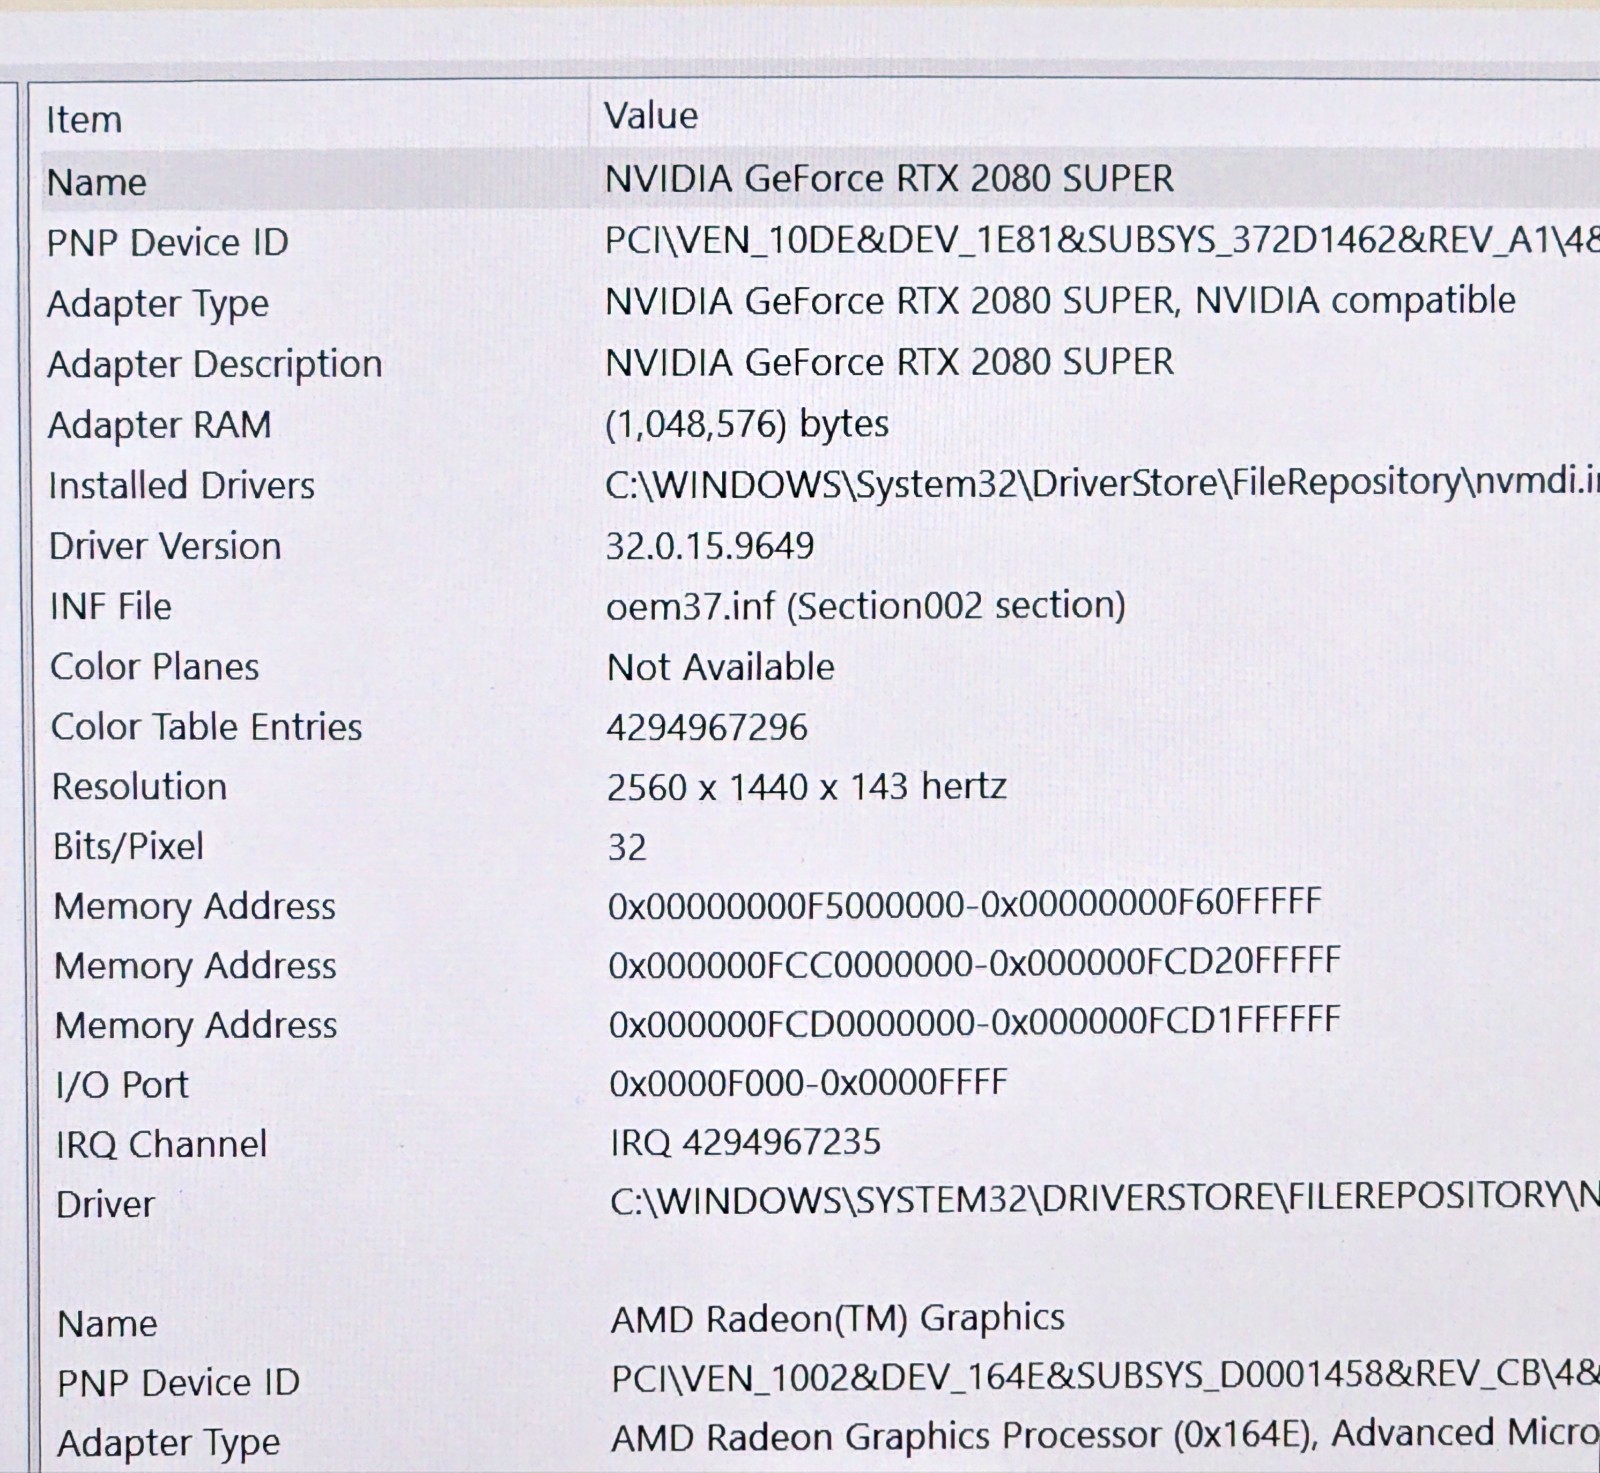Select the AMD Radeon(TM) Graphics name value
Image resolution: width=1600 pixels, height=1473 pixels.
(x=837, y=1319)
